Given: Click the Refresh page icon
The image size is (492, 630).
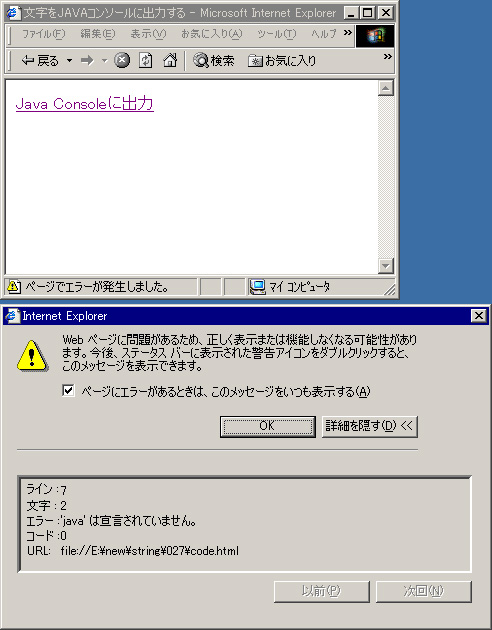Looking at the screenshot, I should coord(145,60).
